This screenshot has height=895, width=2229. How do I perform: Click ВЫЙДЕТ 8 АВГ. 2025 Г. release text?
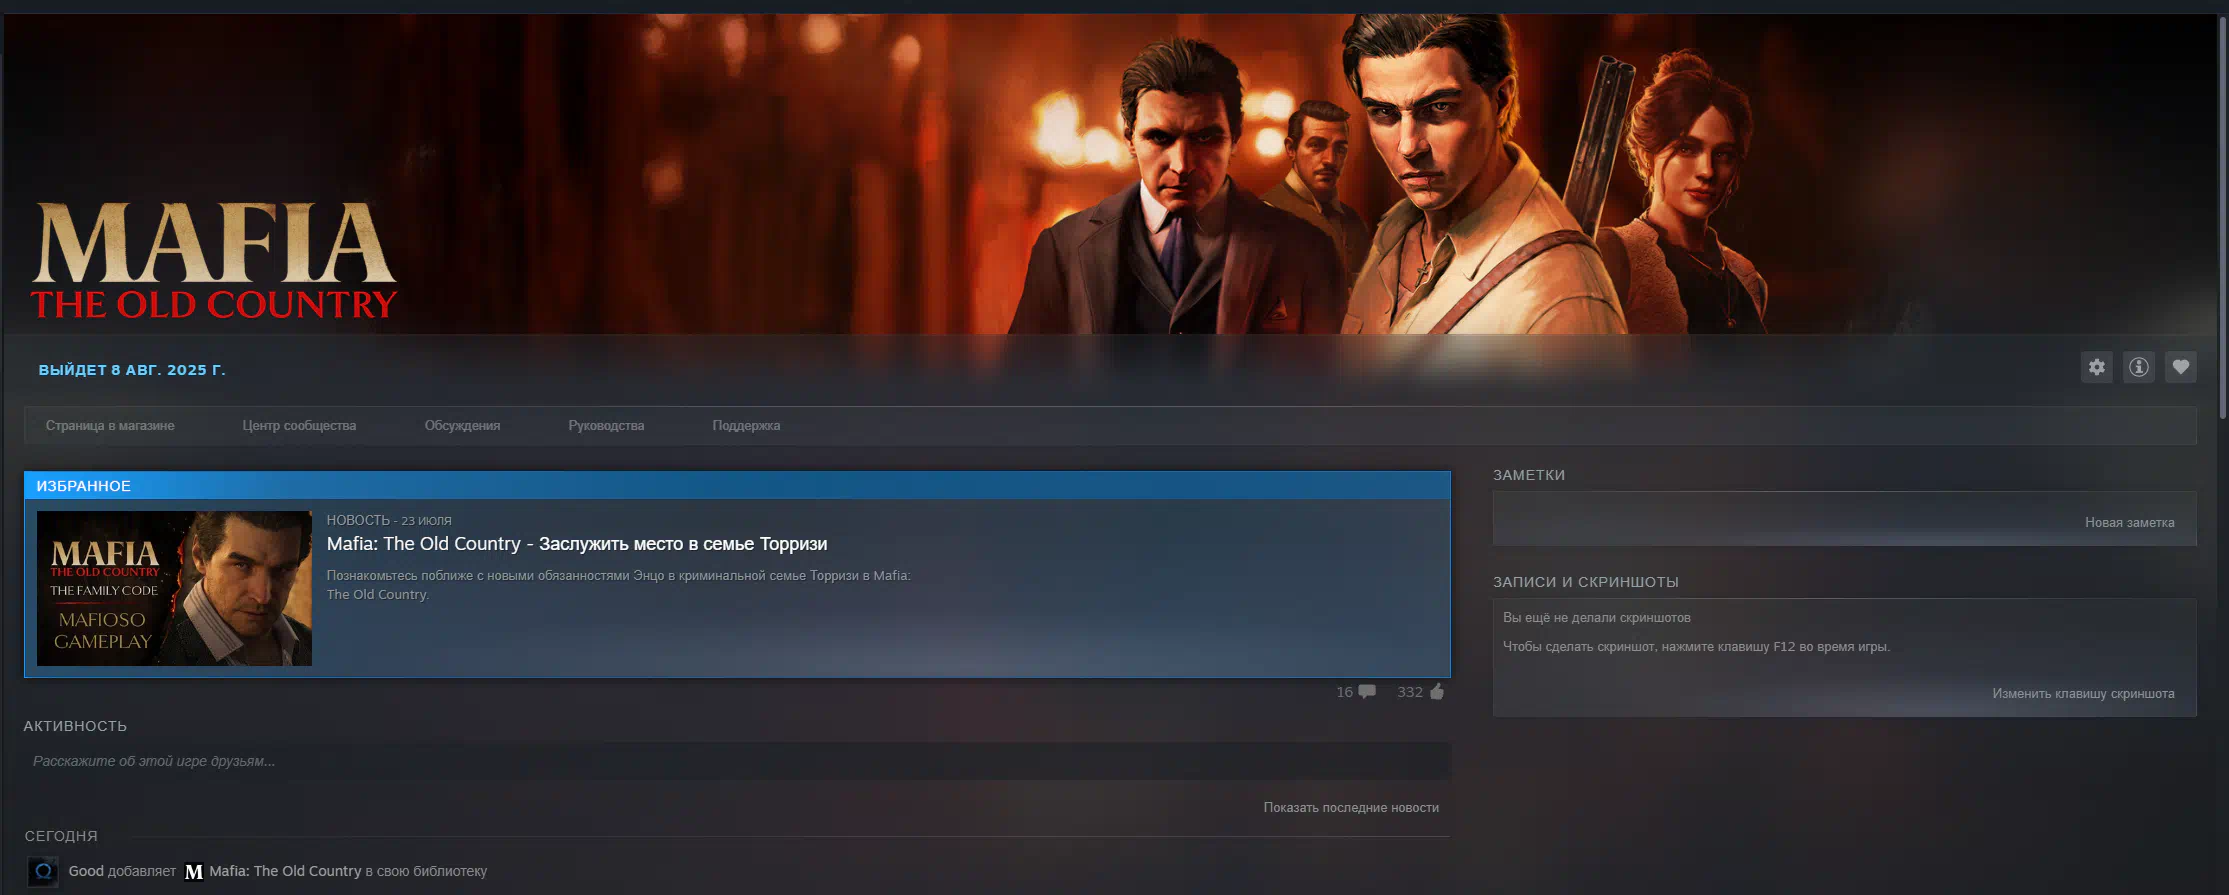pos(132,370)
